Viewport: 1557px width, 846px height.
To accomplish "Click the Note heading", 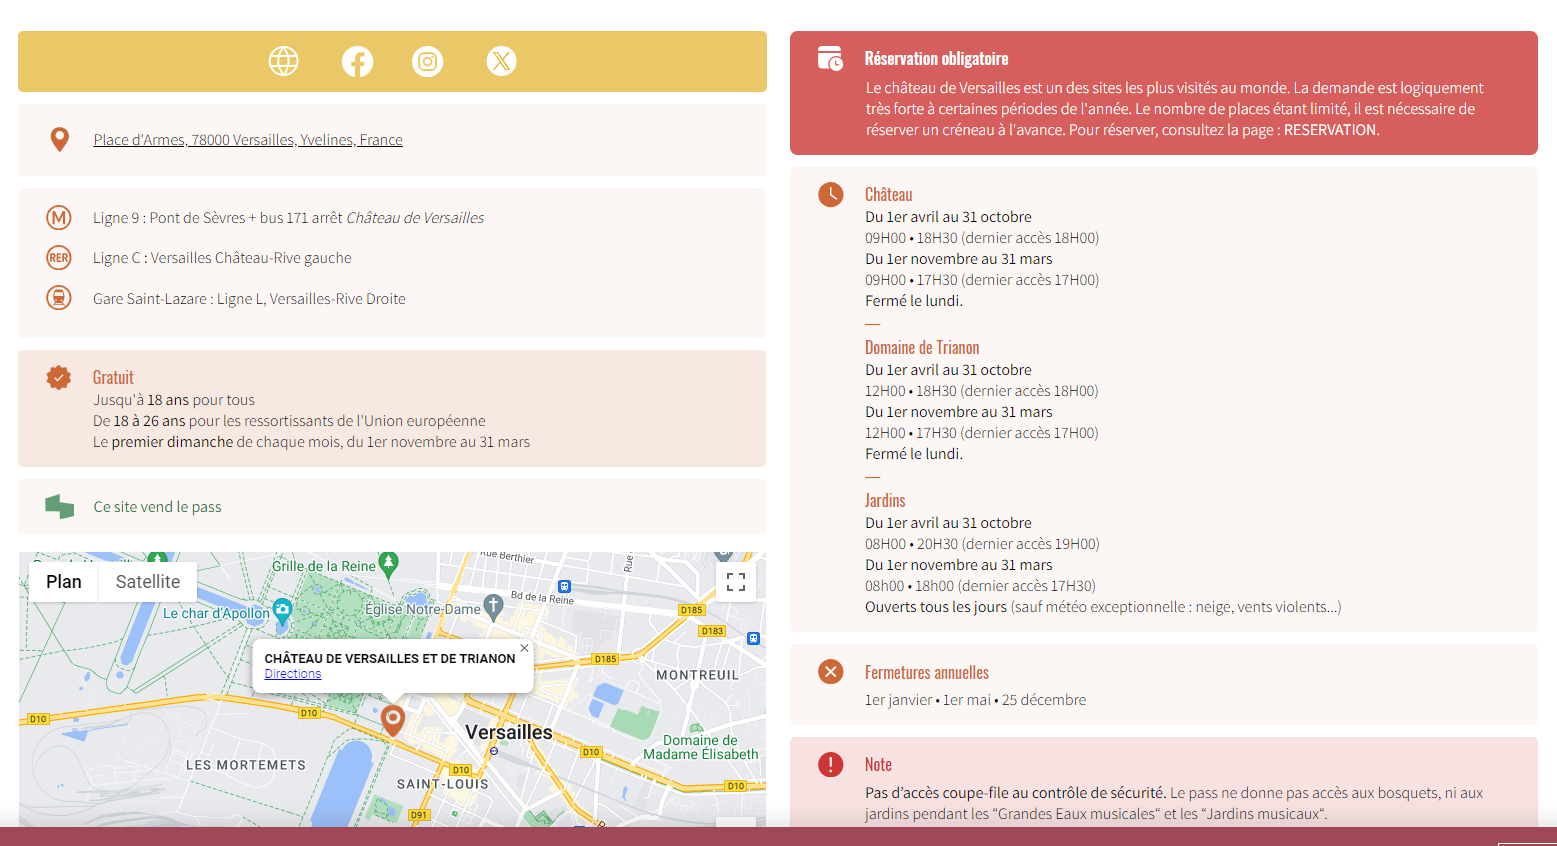I will [x=878, y=765].
